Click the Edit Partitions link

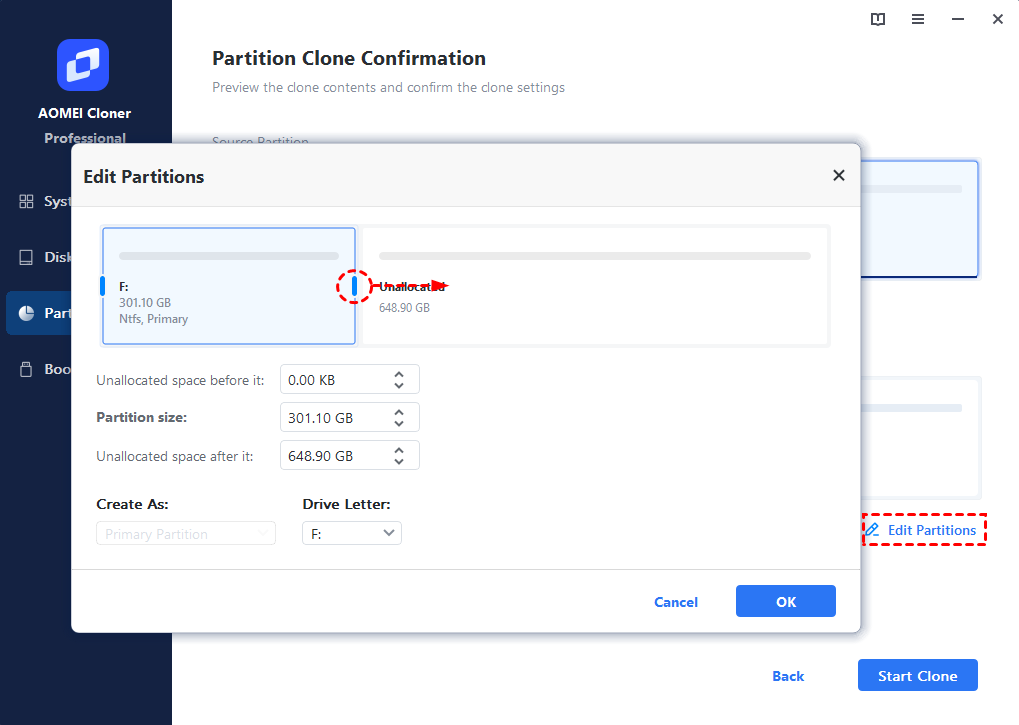point(931,530)
